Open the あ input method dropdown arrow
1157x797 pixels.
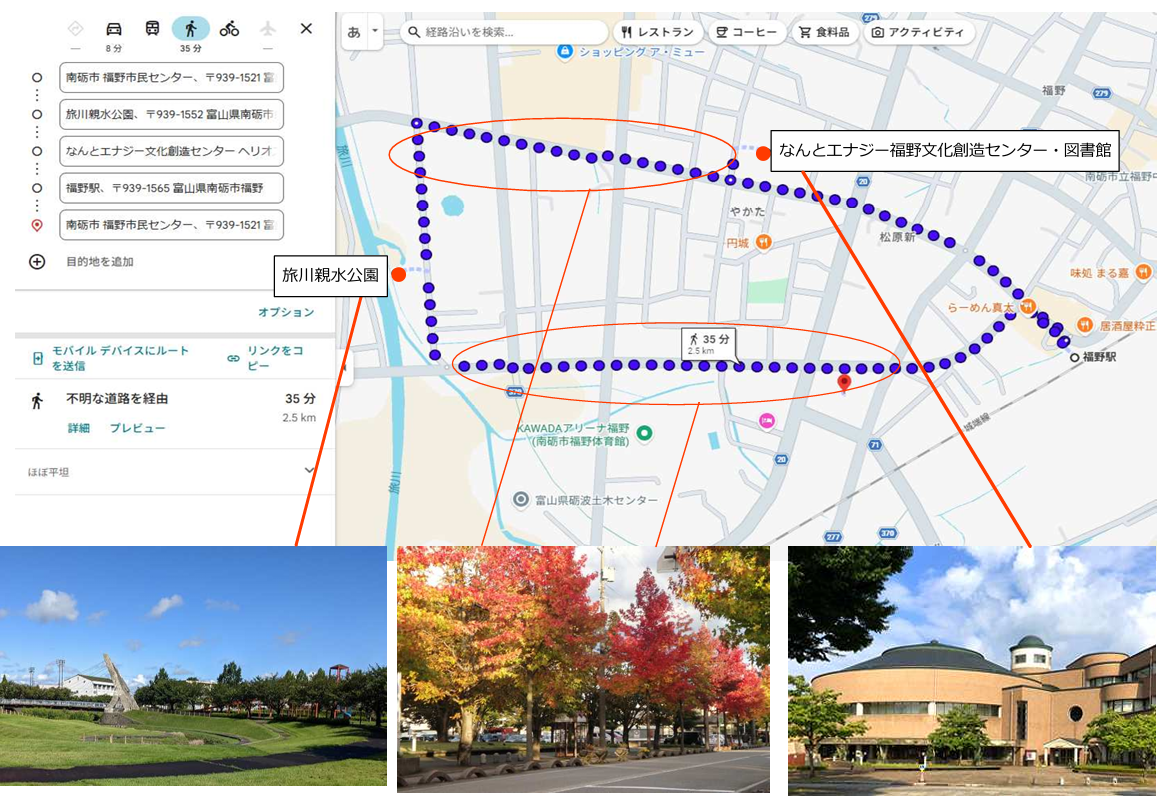(375, 31)
